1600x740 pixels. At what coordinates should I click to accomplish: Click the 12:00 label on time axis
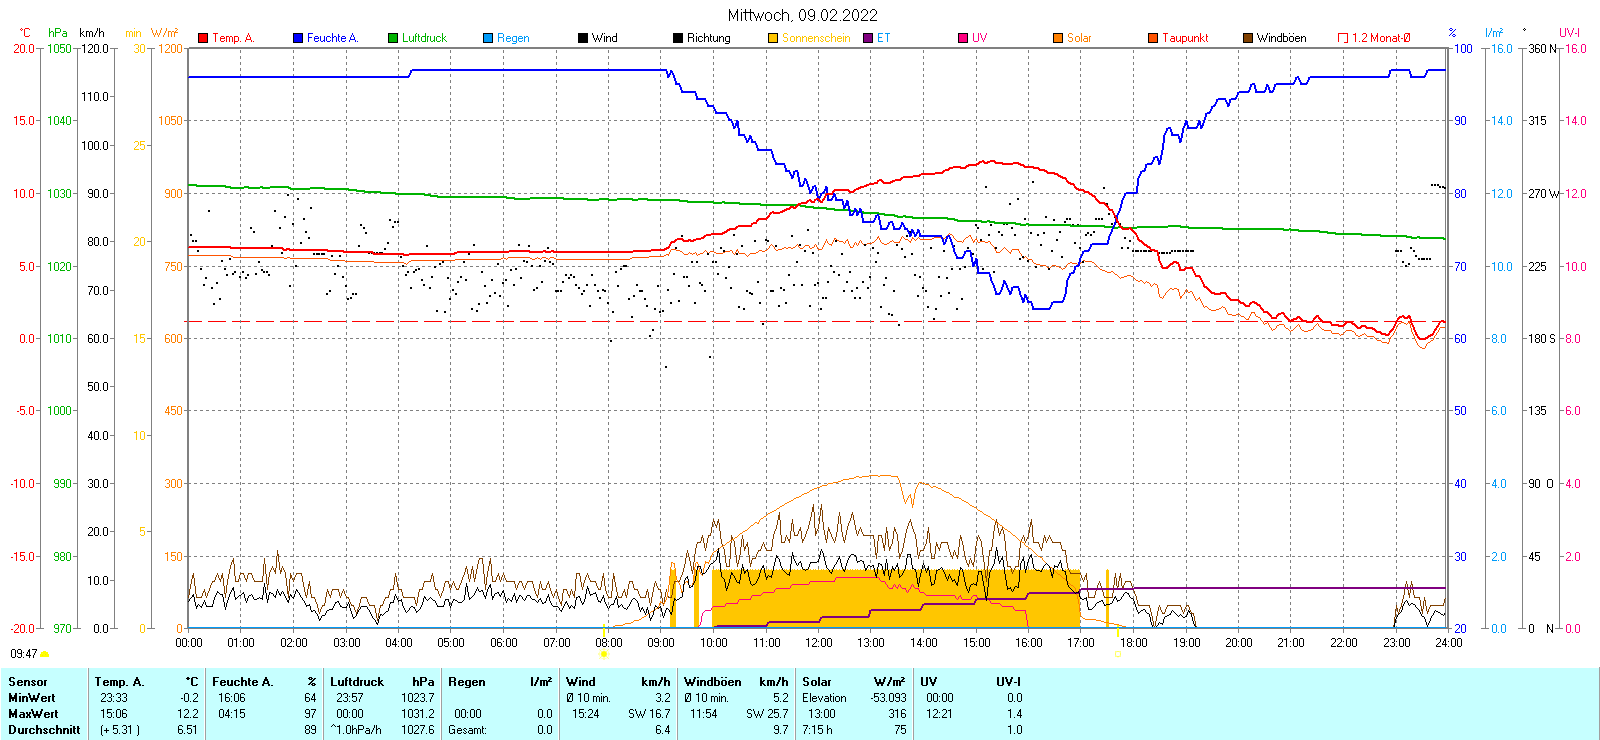pyautogui.click(x=818, y=643)
